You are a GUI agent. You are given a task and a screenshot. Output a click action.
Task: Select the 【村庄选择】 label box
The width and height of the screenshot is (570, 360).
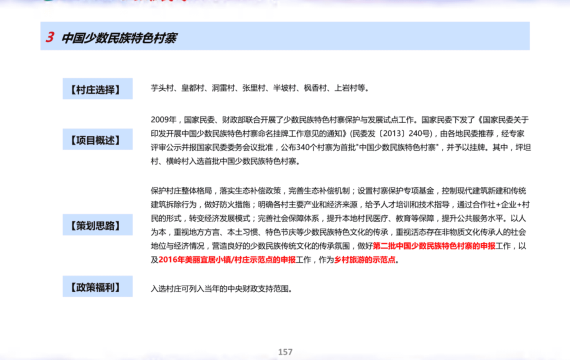[97, 89]
